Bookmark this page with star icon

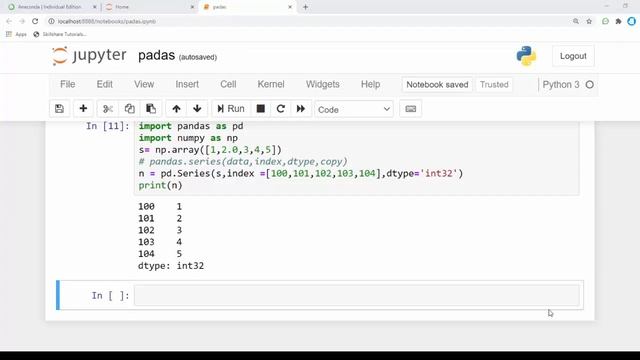coord(589,21)
